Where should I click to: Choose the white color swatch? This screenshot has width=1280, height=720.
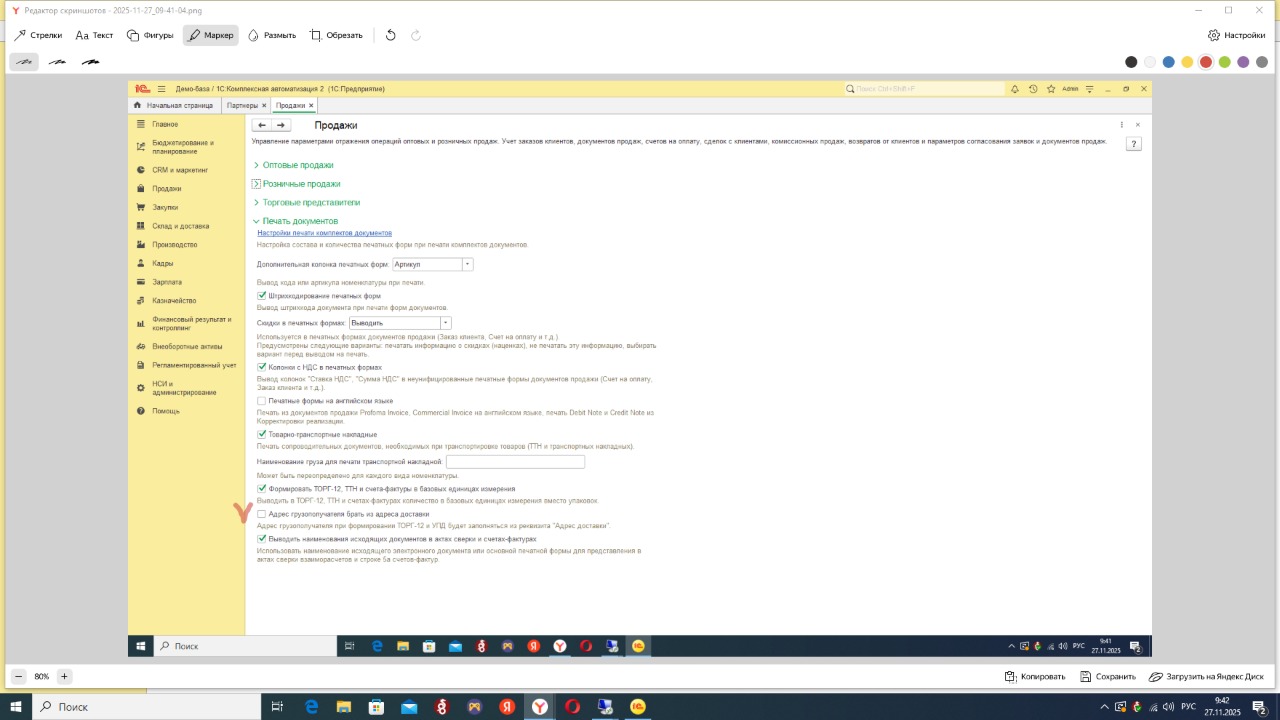[x=1150, y=62]
